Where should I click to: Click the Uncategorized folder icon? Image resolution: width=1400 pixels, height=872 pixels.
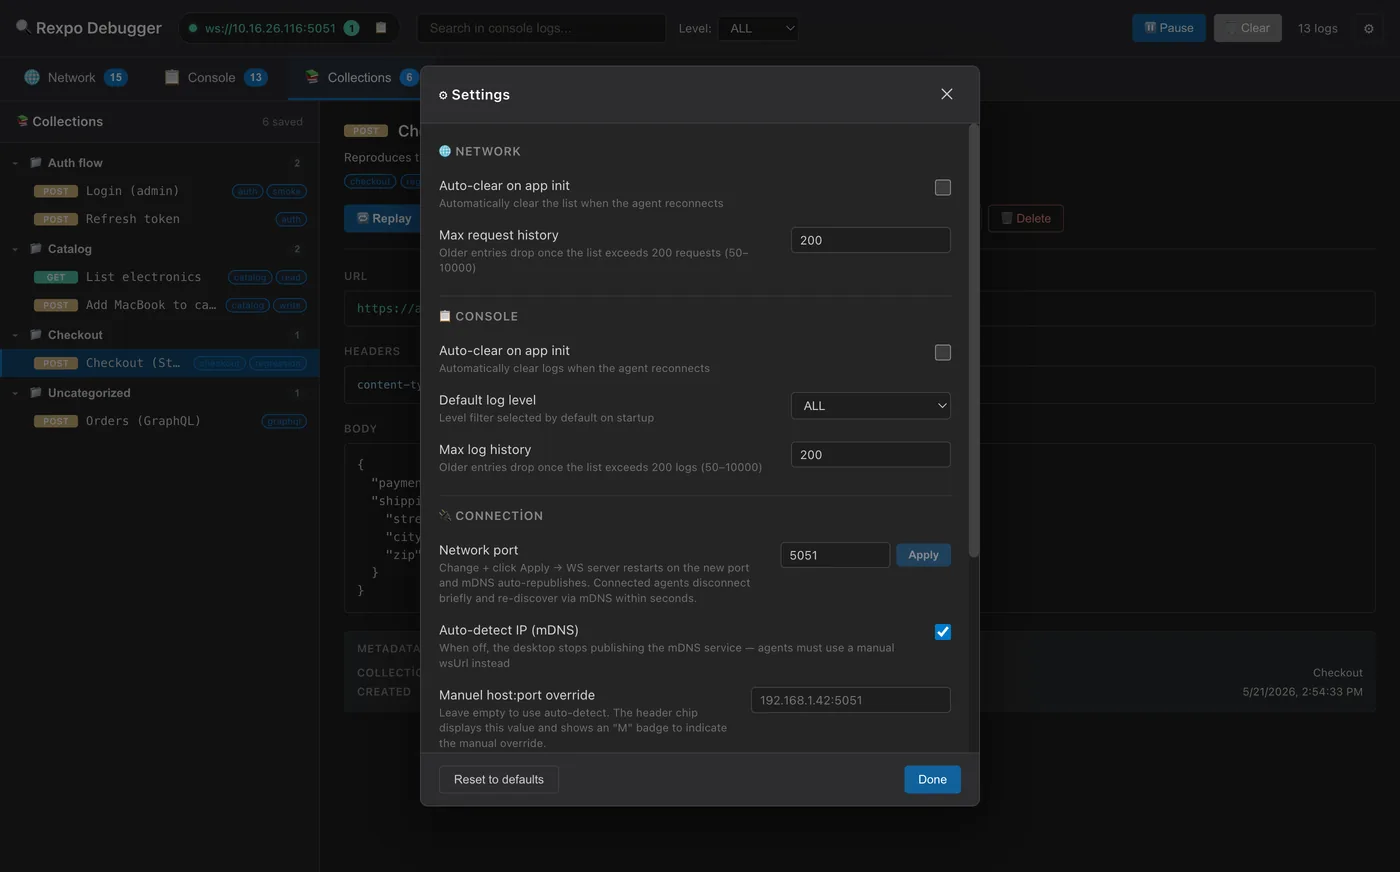click(x=36, y=393)
